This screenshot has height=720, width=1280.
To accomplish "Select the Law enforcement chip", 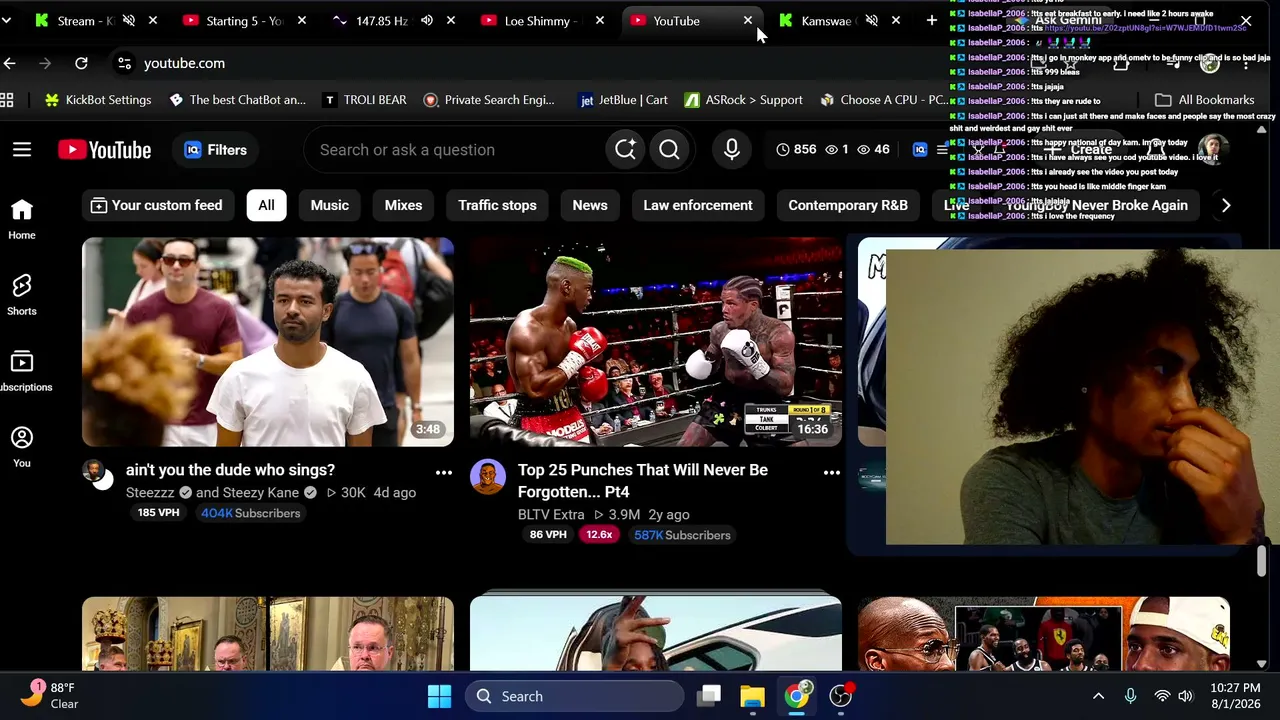I will pyautogui.click(x=698, y=205).
